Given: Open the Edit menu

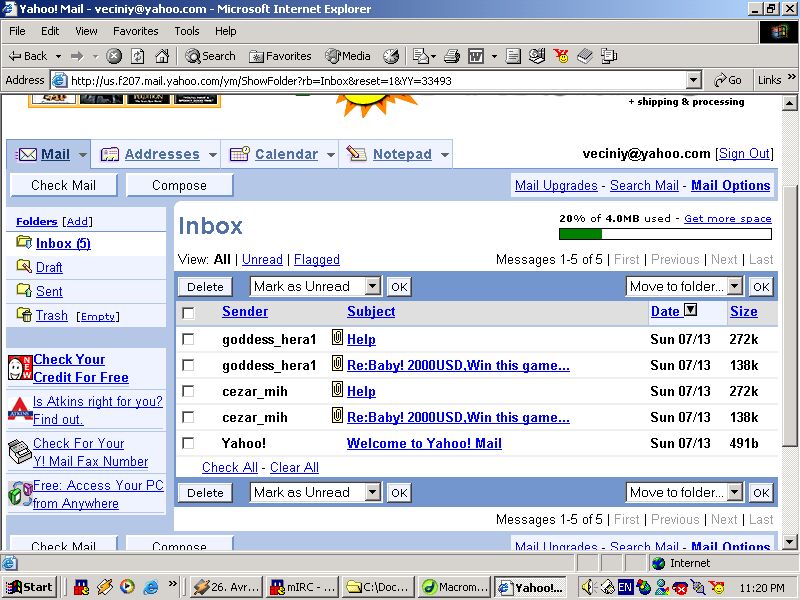Looking at the screenshot, I should click(x=50, y=31).
